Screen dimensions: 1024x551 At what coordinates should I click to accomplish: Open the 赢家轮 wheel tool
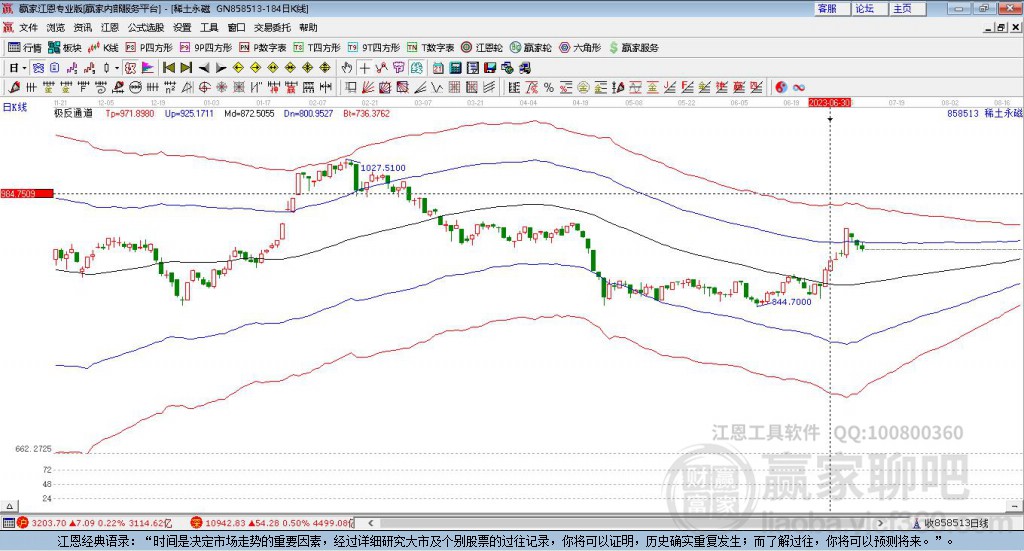[x=531, y=48]
